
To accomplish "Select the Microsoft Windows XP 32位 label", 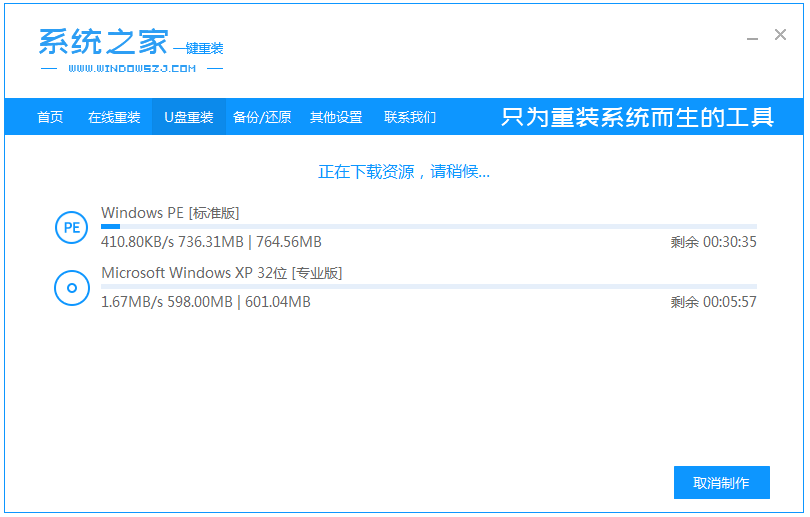I will 222,272.
